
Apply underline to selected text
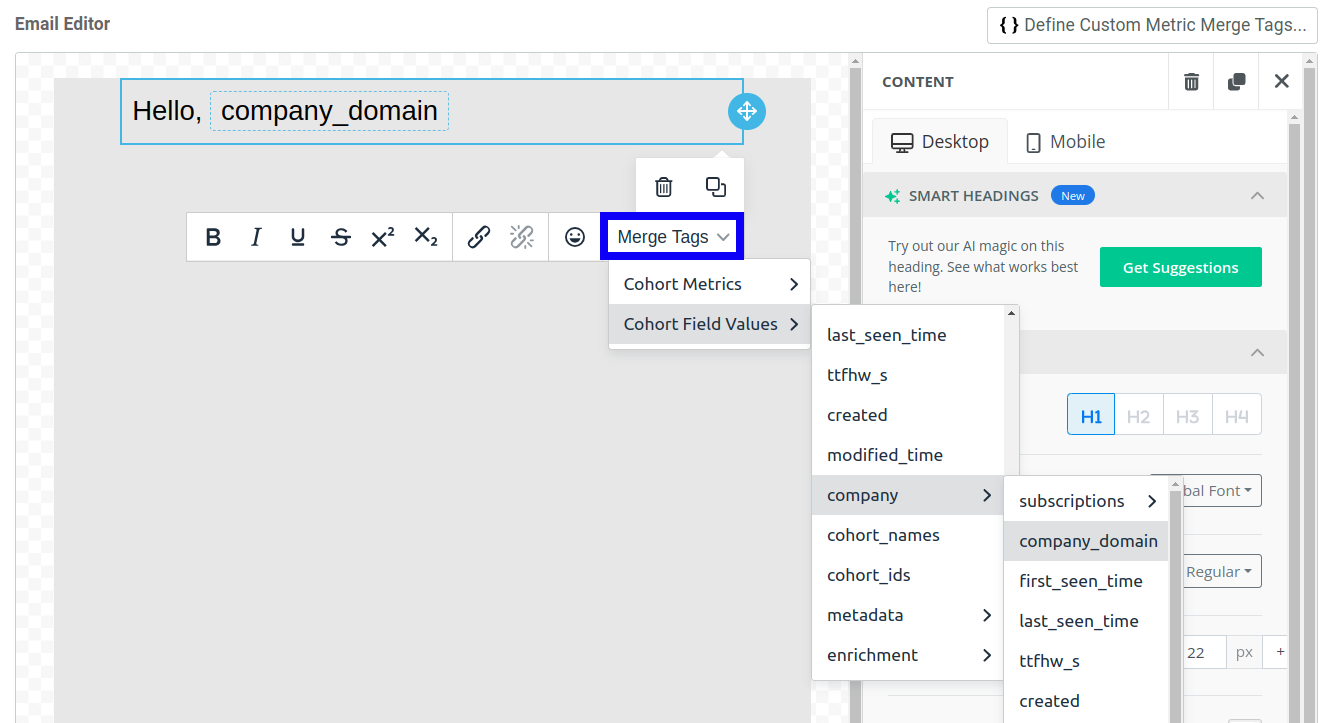click(297, 237)
